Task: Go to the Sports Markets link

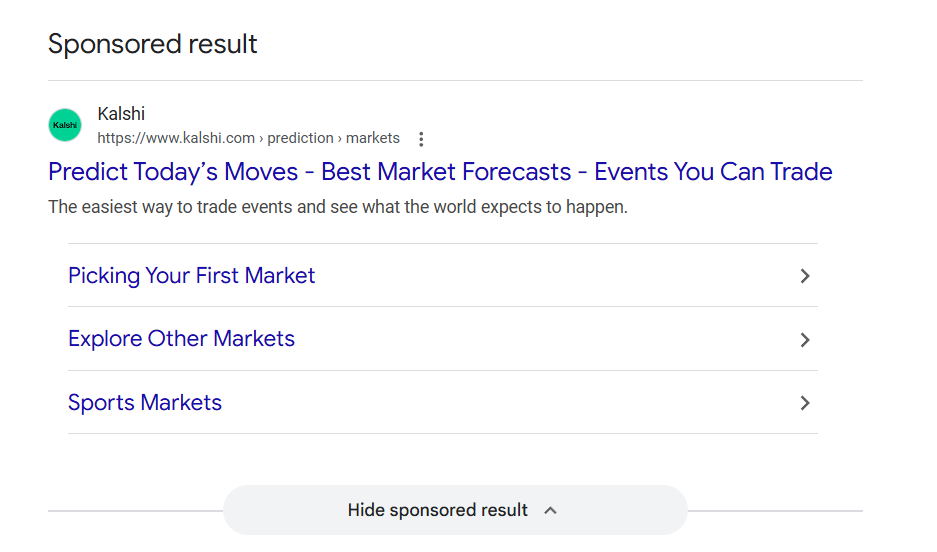Action: click(x=145, y=403)
